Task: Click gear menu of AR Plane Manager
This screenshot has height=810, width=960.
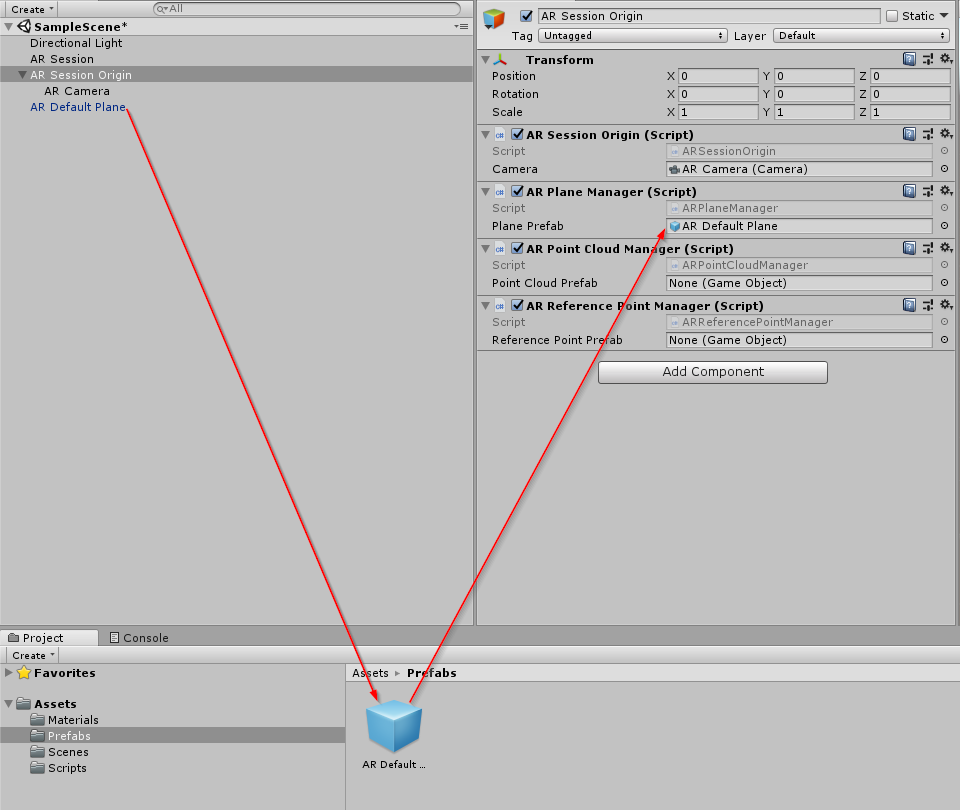Action: pyautogui.click(x=945, y=191)
